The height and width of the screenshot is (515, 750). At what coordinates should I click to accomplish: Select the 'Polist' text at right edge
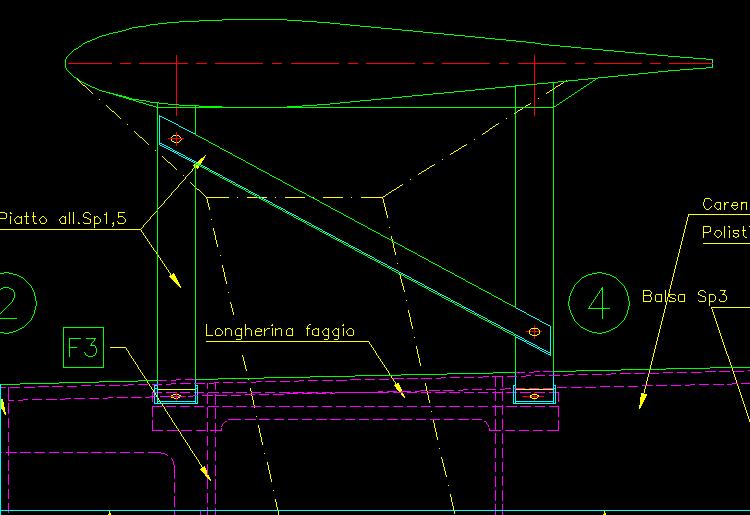(725, 233)
